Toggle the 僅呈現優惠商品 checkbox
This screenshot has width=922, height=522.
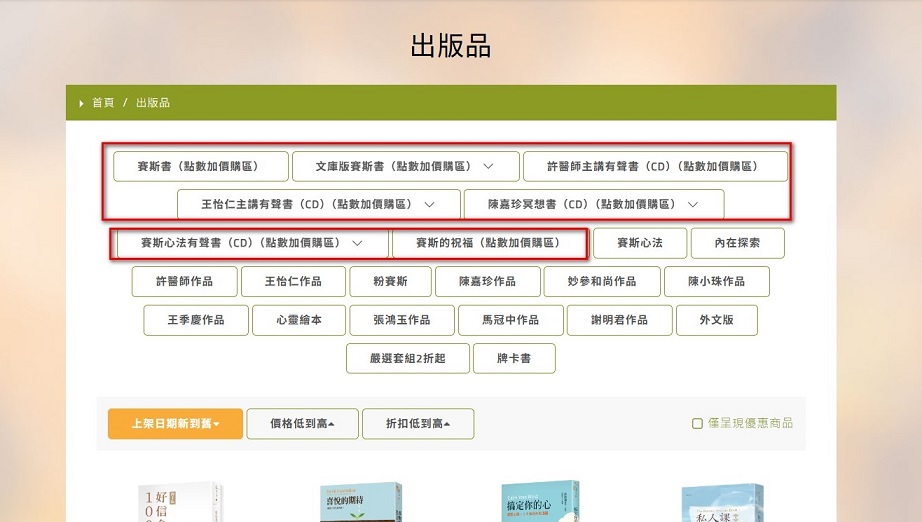click(x=697, y=423)
